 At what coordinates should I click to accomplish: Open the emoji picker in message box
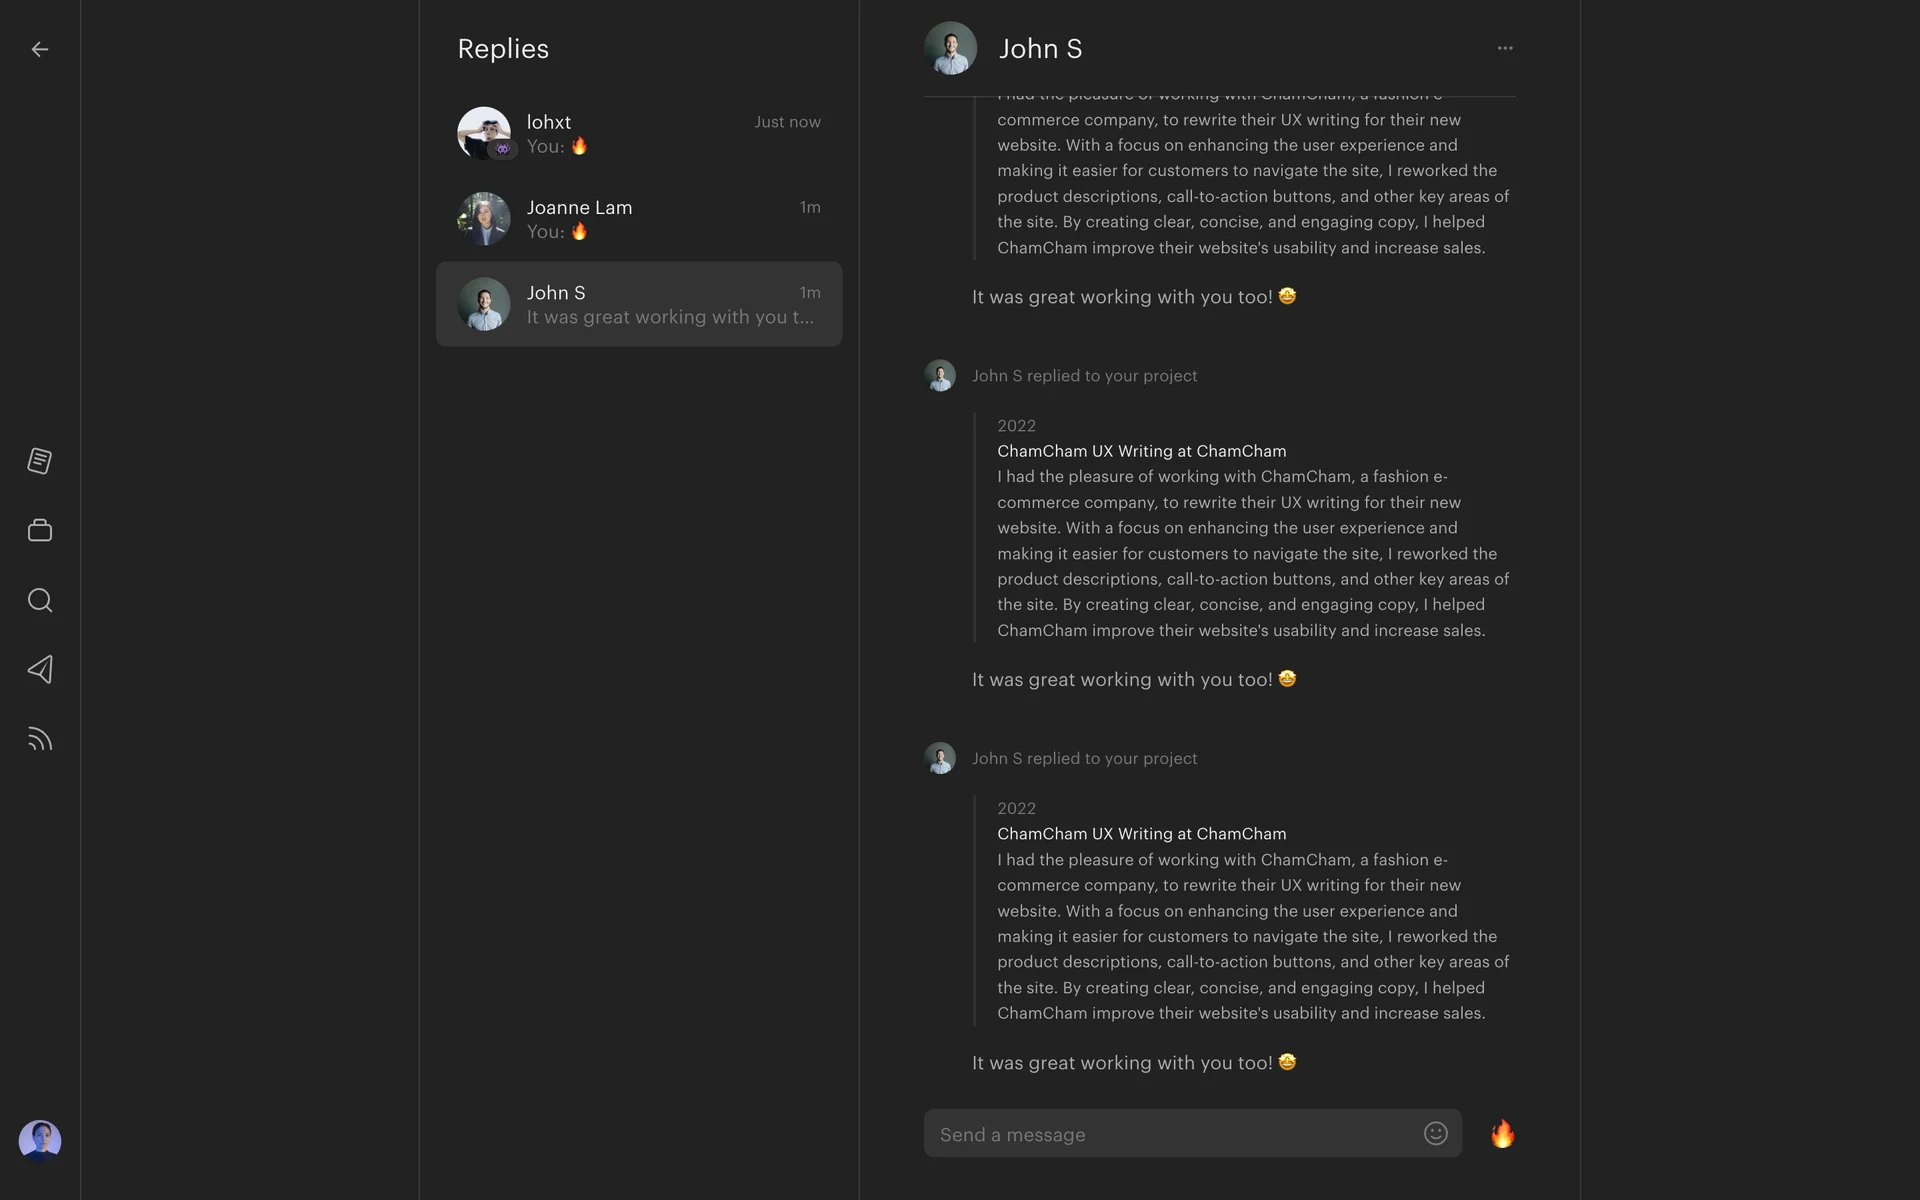click(1435, 1133)
